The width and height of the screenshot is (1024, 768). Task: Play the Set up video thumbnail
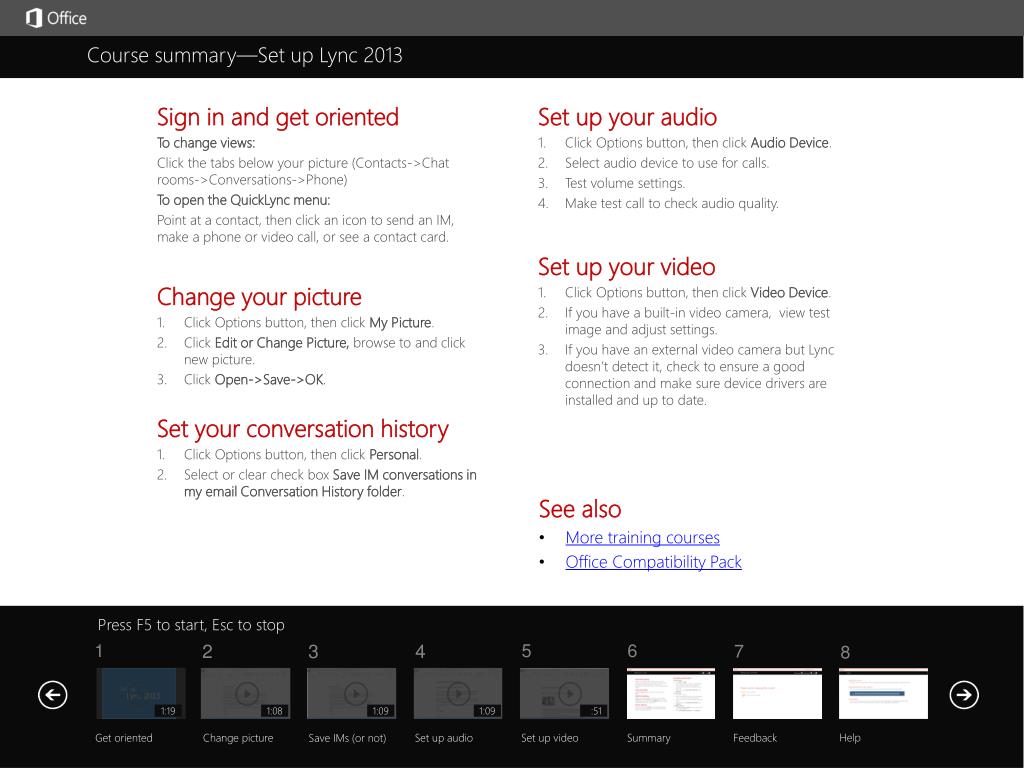[x=564, y=693]
